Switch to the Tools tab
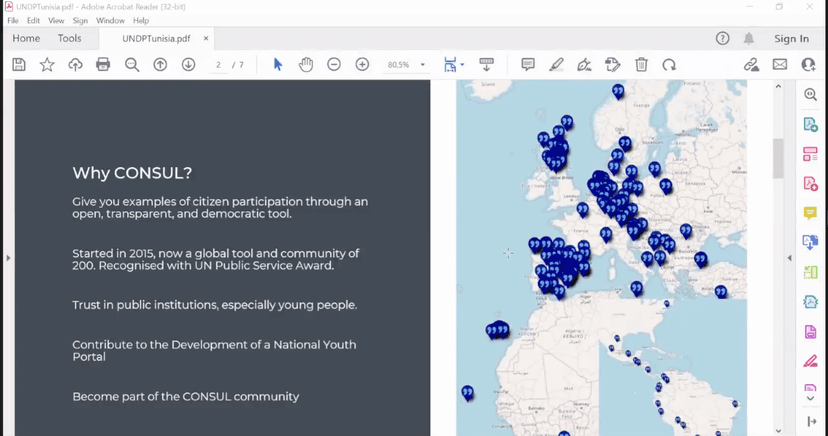828x436 pixels. (x=70, y=39)
